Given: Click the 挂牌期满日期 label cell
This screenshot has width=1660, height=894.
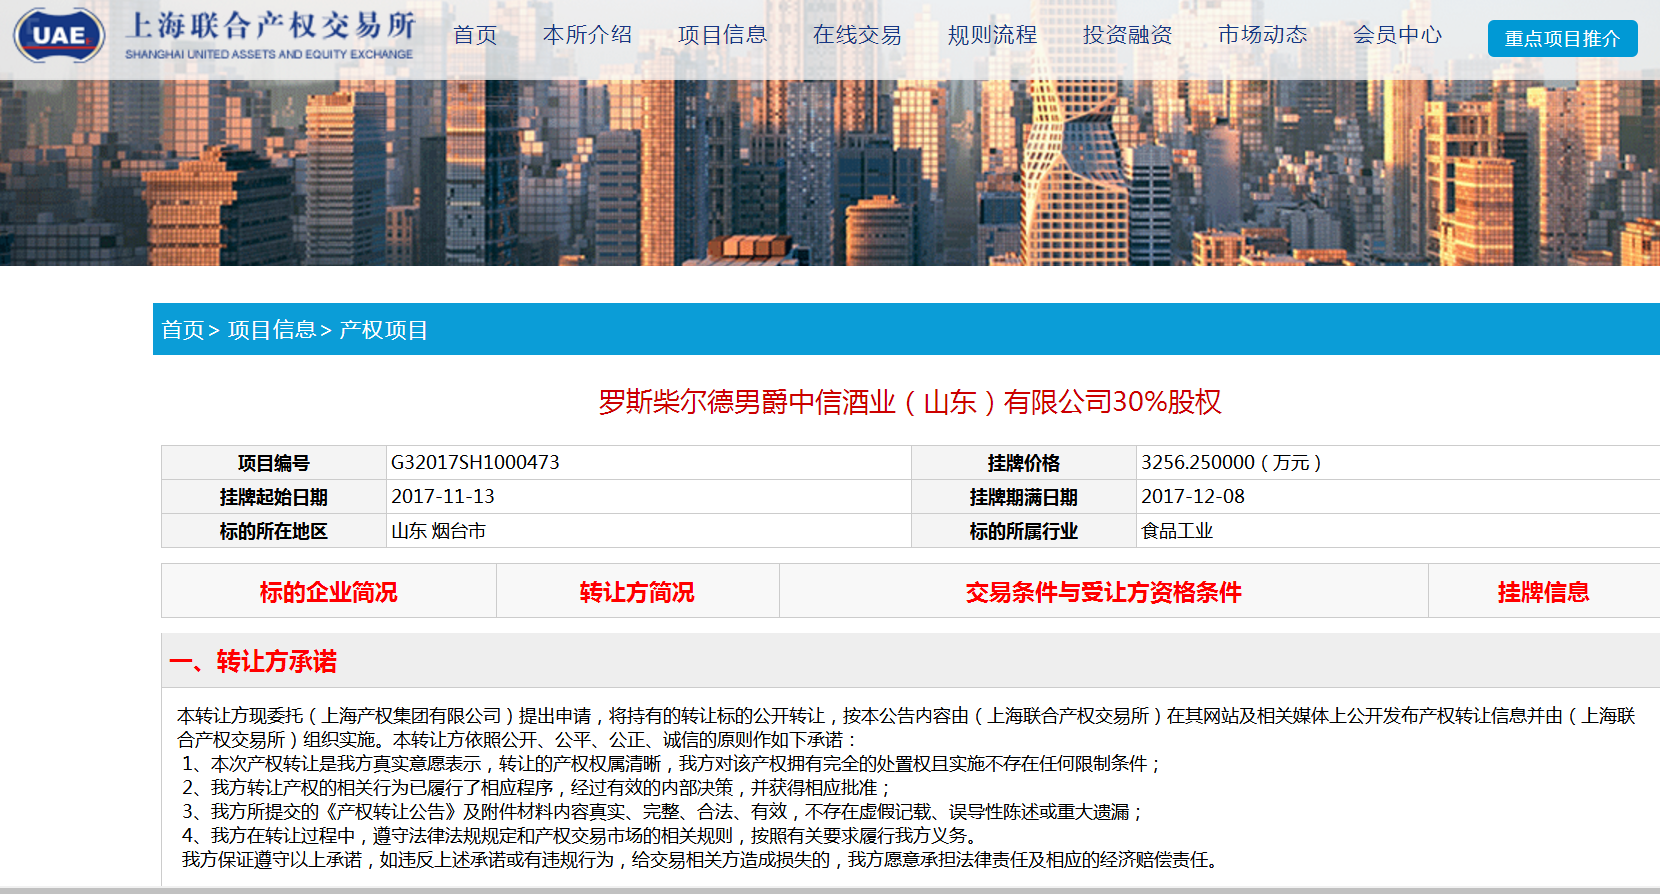Looking at the screenshot, I should tap(1024, 497).
